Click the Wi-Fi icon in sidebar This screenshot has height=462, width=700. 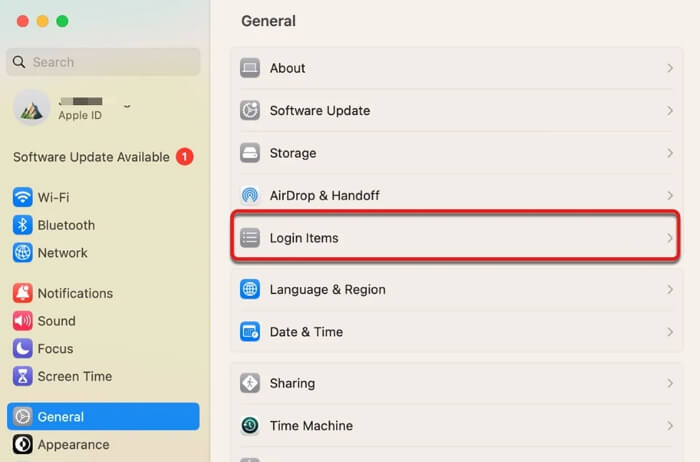[22, 197]
